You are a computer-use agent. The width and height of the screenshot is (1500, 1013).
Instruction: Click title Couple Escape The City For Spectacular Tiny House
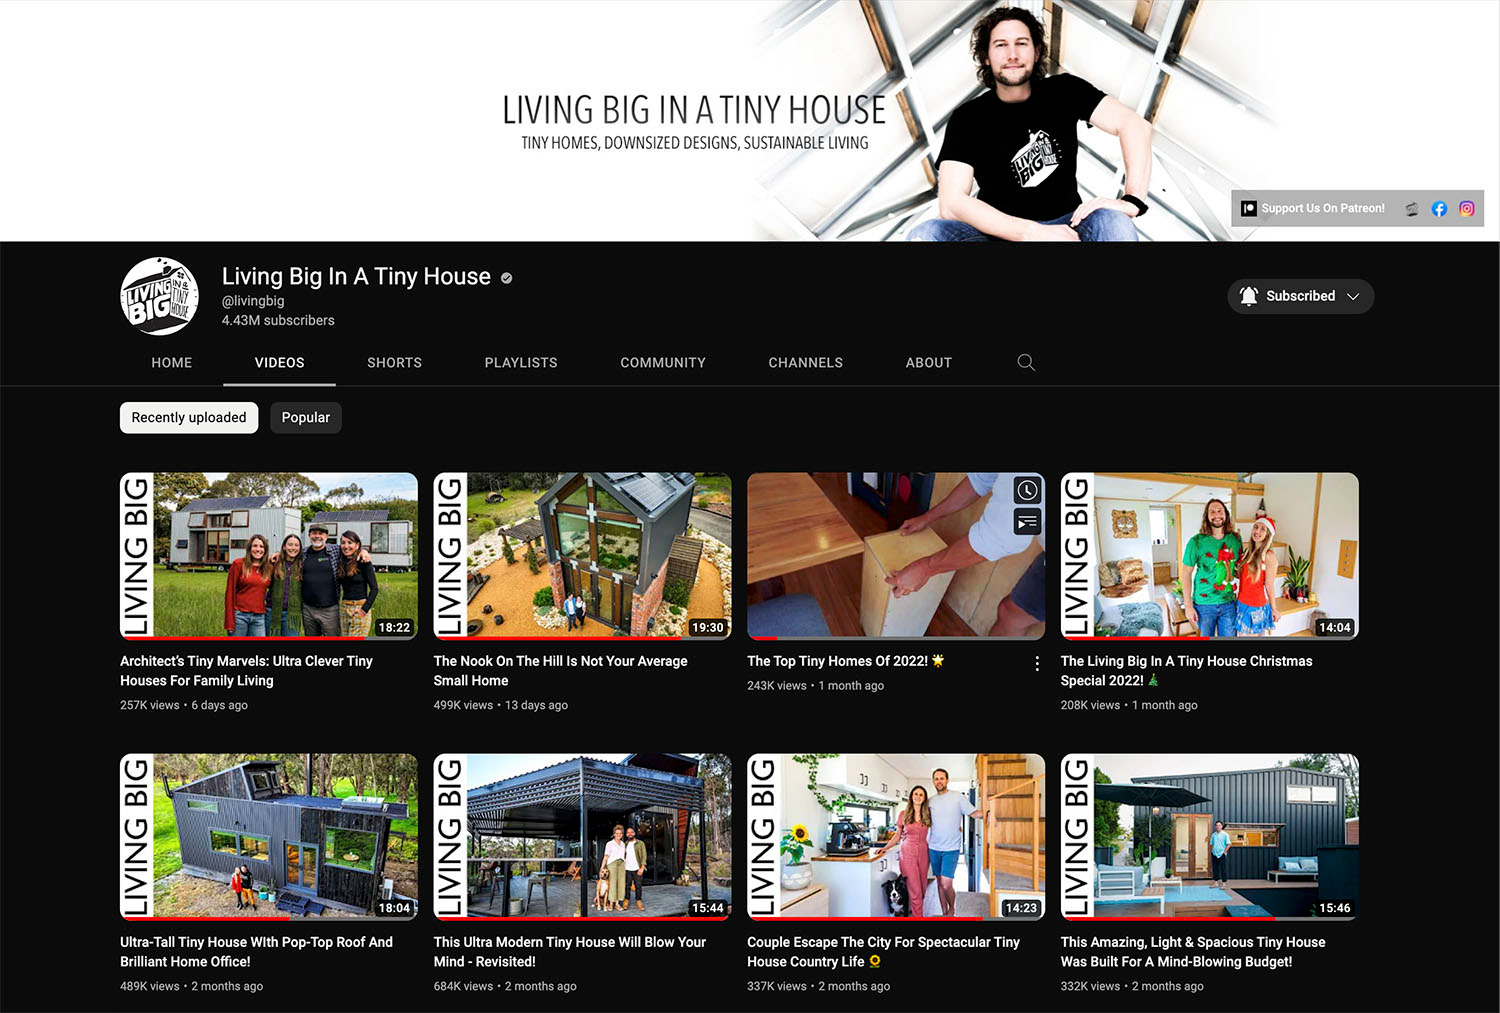(x=884, y=952)
